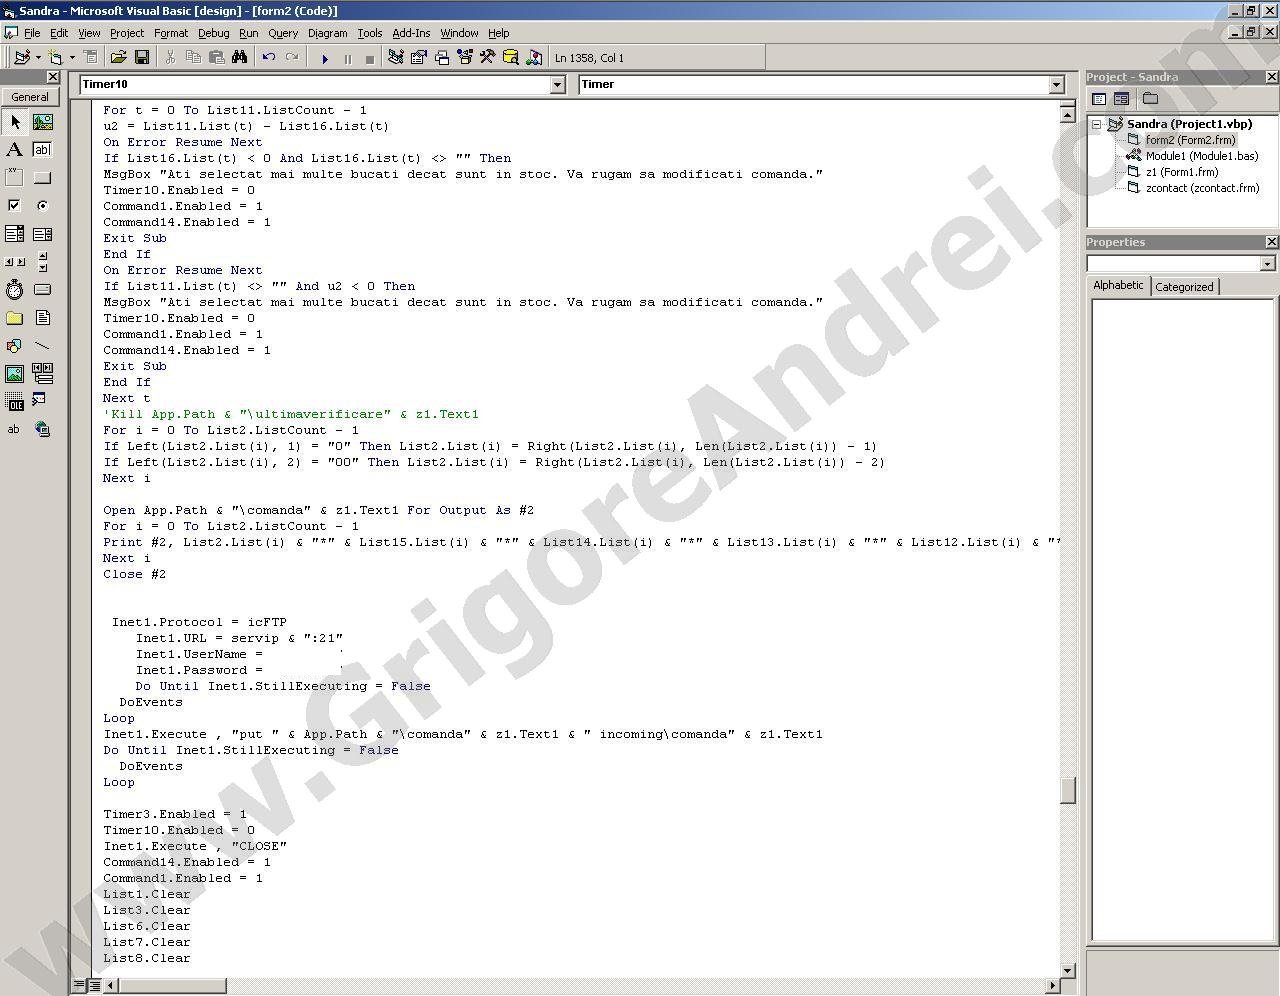The height and width of the screenshot is (996, 1280).
Task: Click the General toolbox tab button
Action: pyautogui.click(x=30, y=97)
